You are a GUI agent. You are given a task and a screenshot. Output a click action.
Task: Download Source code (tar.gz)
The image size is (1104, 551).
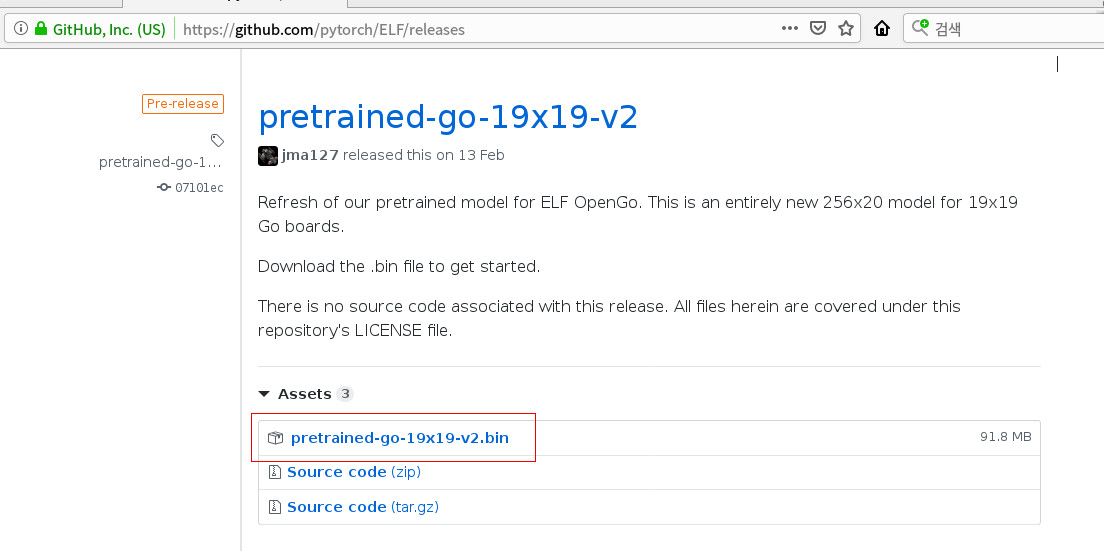(x=363, y=507)
